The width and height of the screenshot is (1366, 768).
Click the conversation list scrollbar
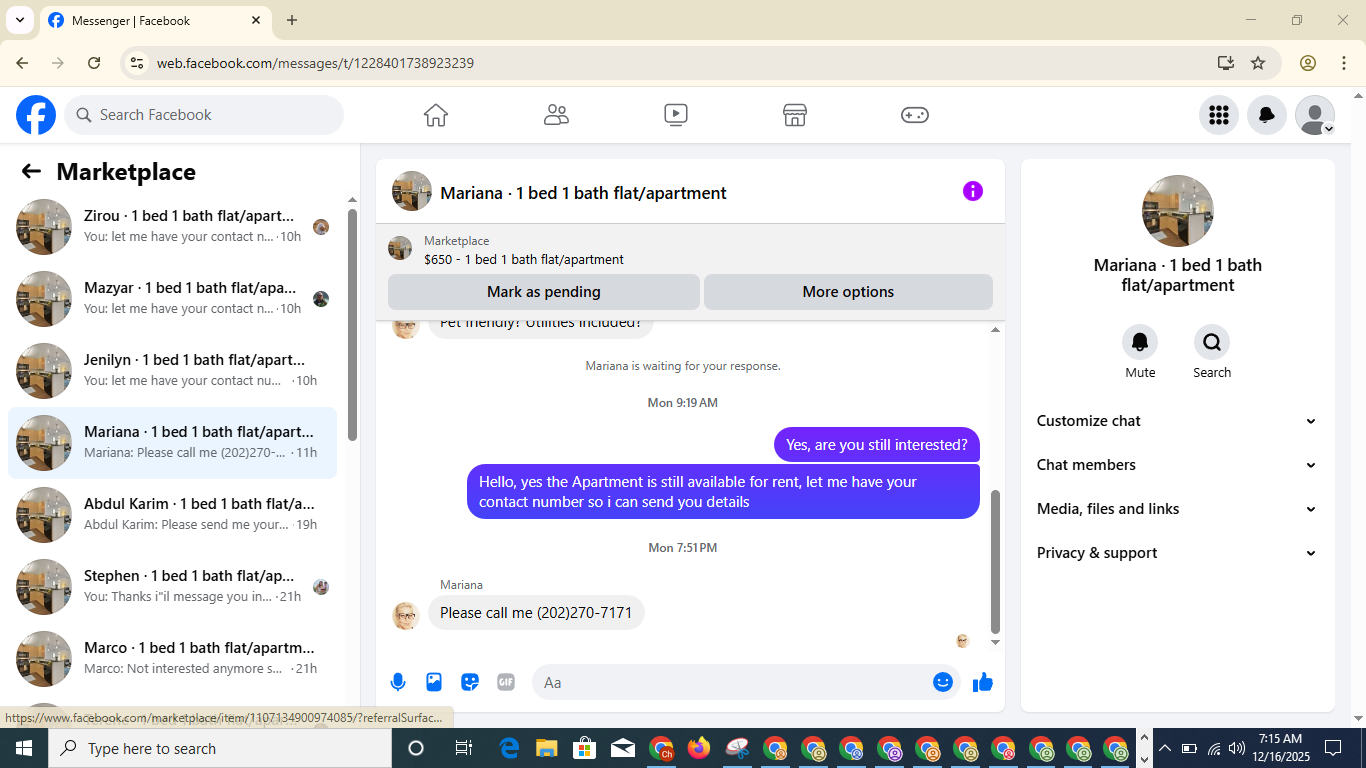click(x=352, y=324)
